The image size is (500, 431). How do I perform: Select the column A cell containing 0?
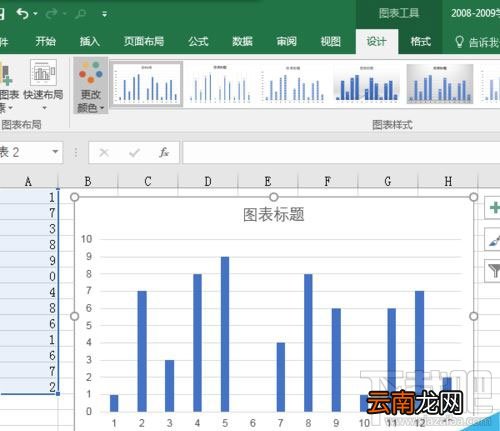click(29, 276)
